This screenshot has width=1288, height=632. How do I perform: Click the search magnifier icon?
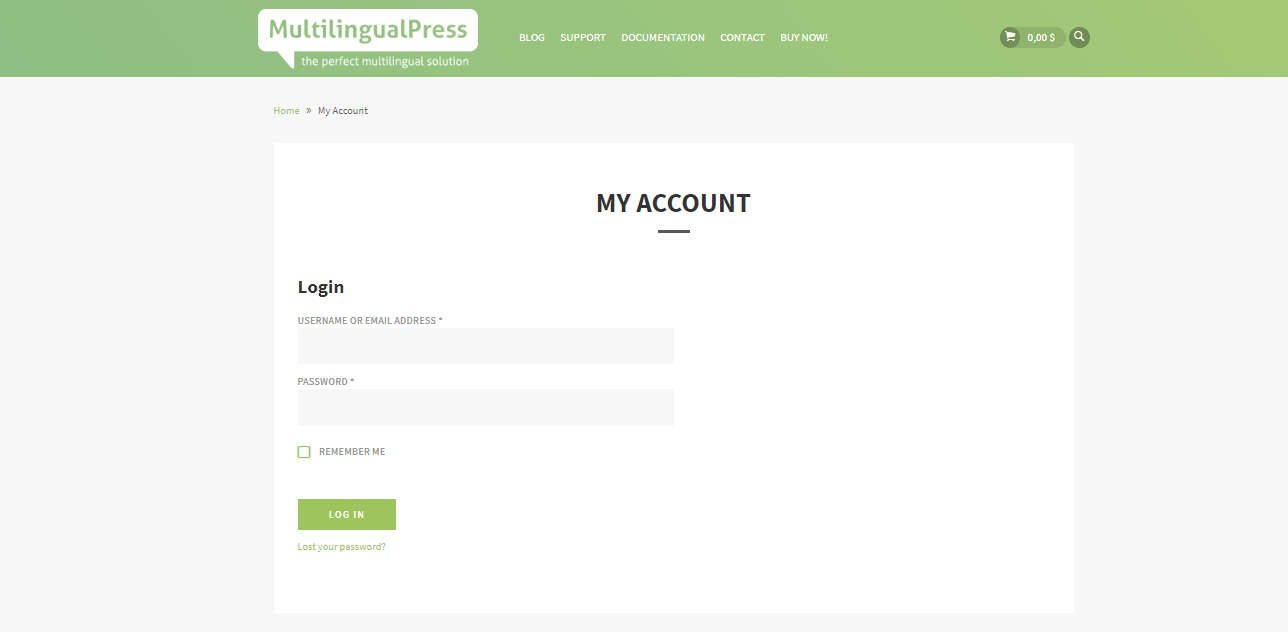(1079, 37)
